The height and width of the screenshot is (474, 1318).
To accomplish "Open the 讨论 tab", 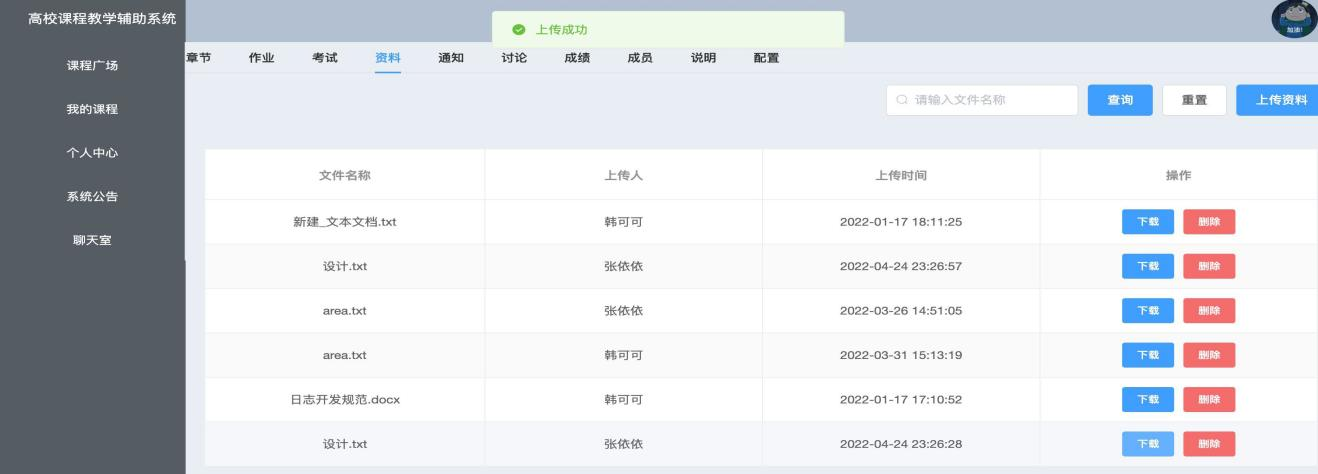I will (514, 57).
